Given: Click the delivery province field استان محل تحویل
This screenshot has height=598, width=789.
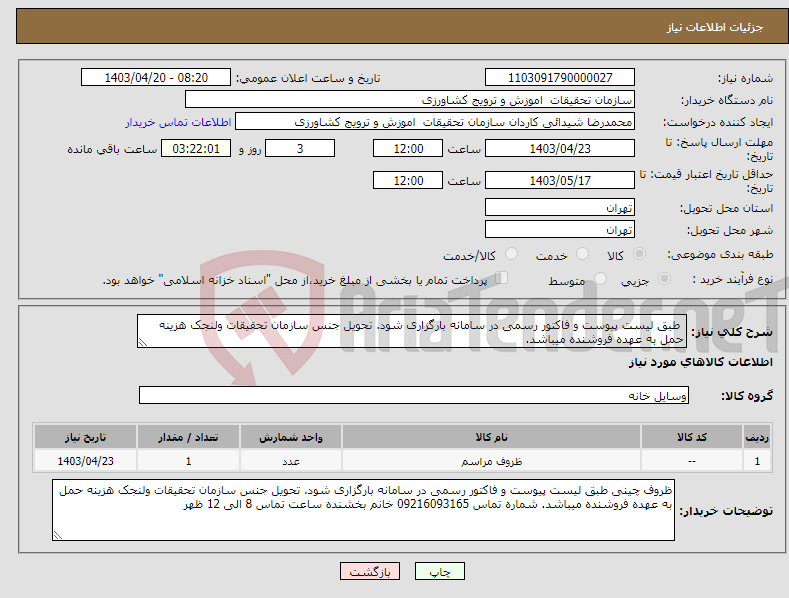Looking at the screenshot, I should 560,207.
